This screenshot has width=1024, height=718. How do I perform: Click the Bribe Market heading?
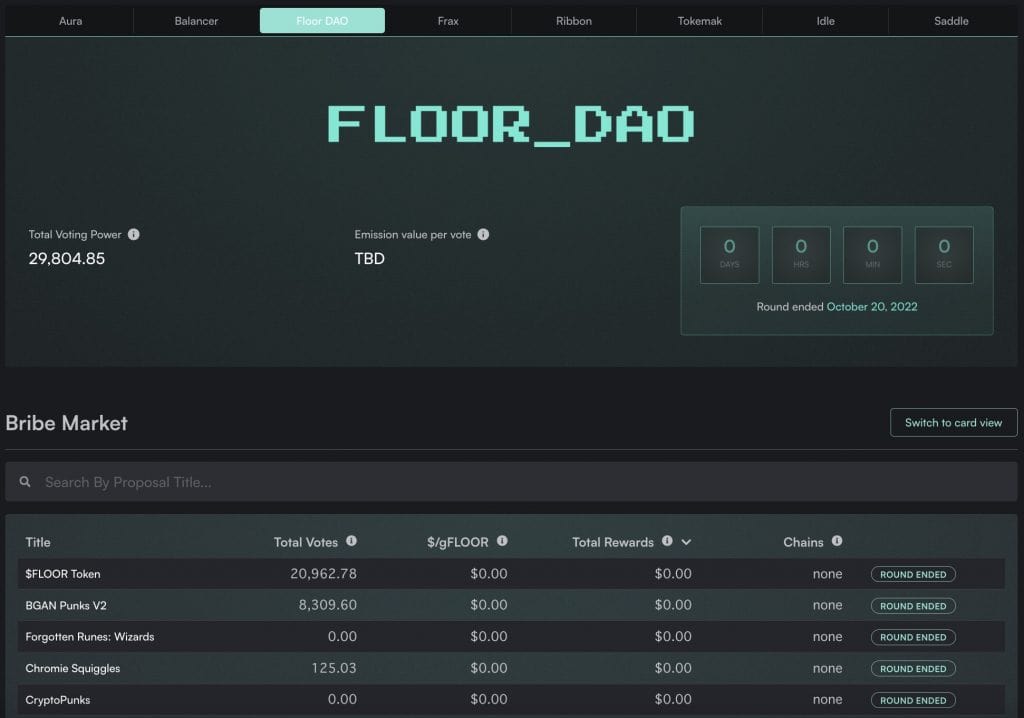(67, 423)
